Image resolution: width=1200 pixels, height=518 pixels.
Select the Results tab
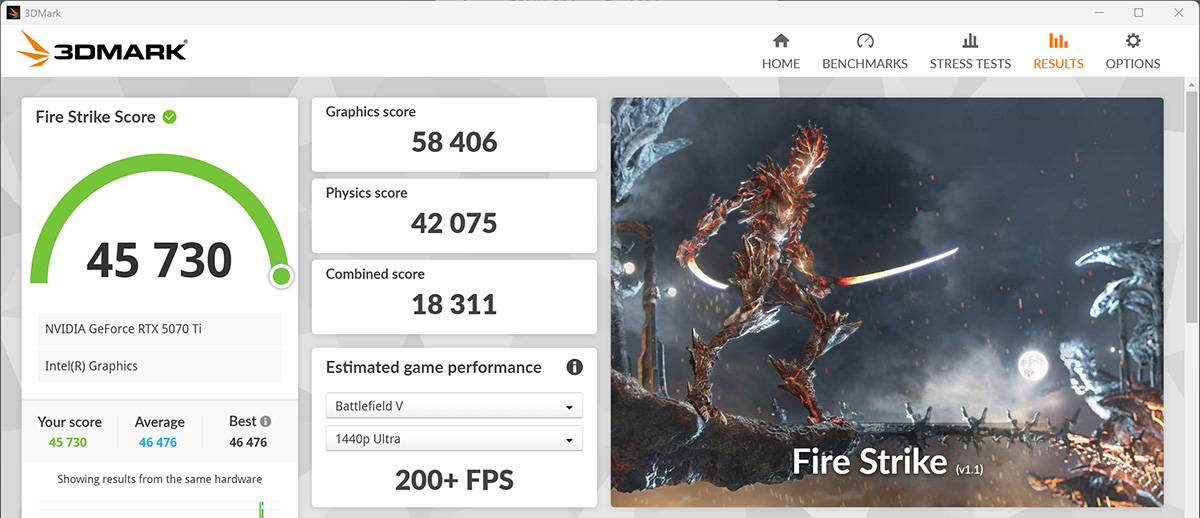(1058, 51)
